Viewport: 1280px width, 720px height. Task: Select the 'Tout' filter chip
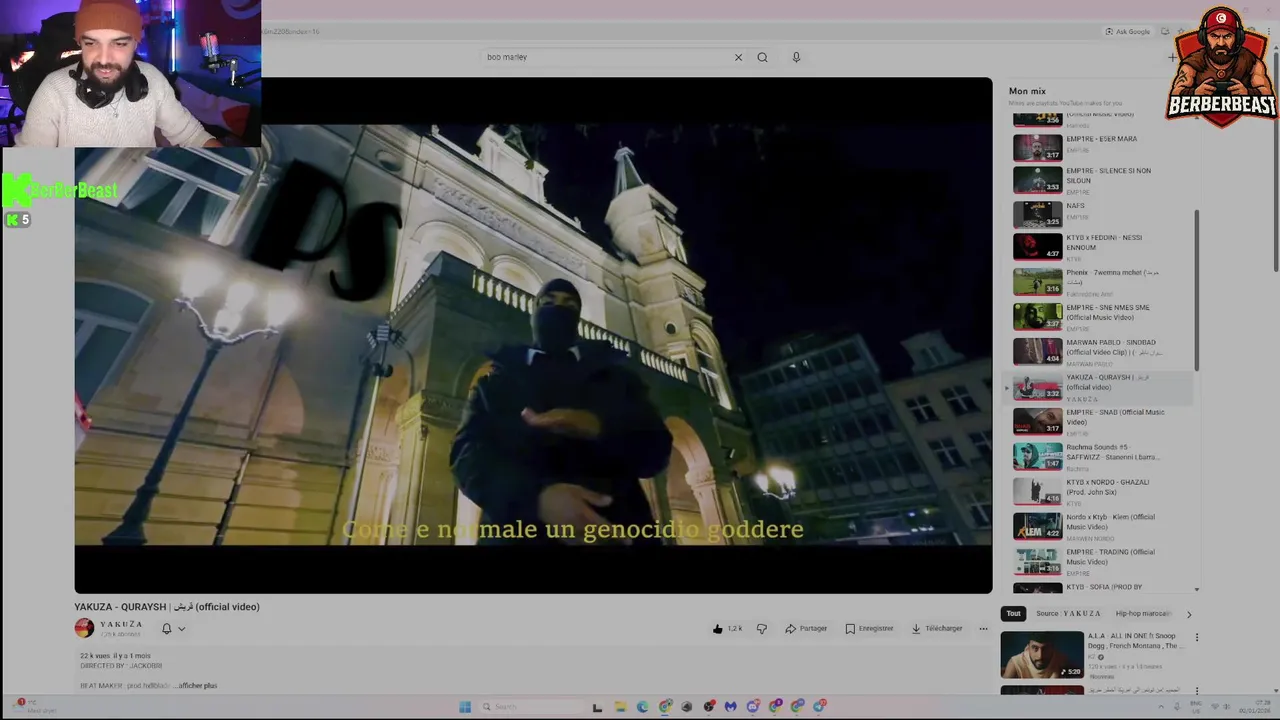[1013, 613]
